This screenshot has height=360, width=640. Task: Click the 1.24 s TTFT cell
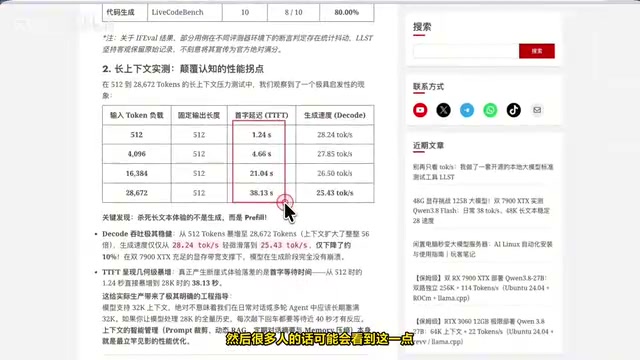(x=261, y=135)
